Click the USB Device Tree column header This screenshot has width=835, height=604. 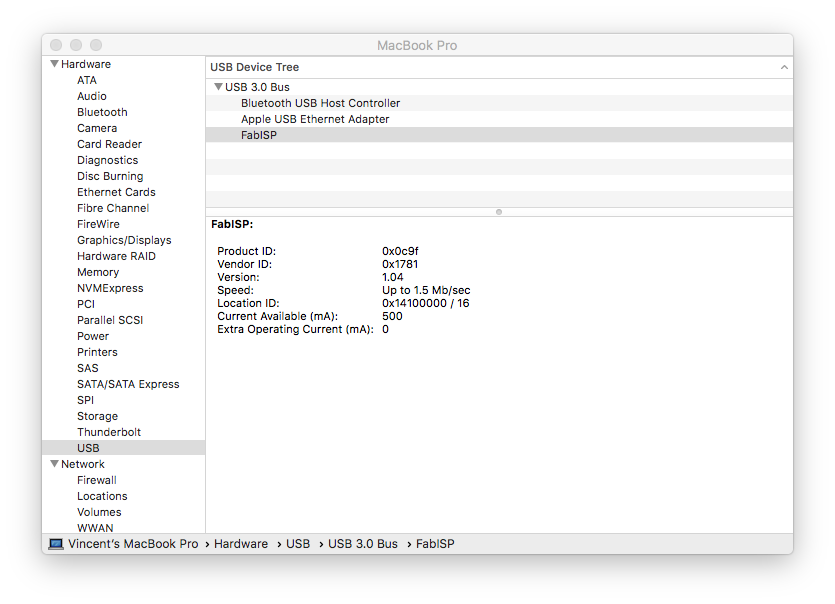[499, 67]
